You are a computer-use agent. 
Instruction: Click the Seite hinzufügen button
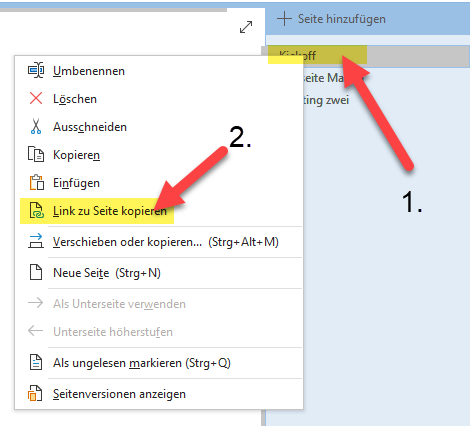click(331, 19)
